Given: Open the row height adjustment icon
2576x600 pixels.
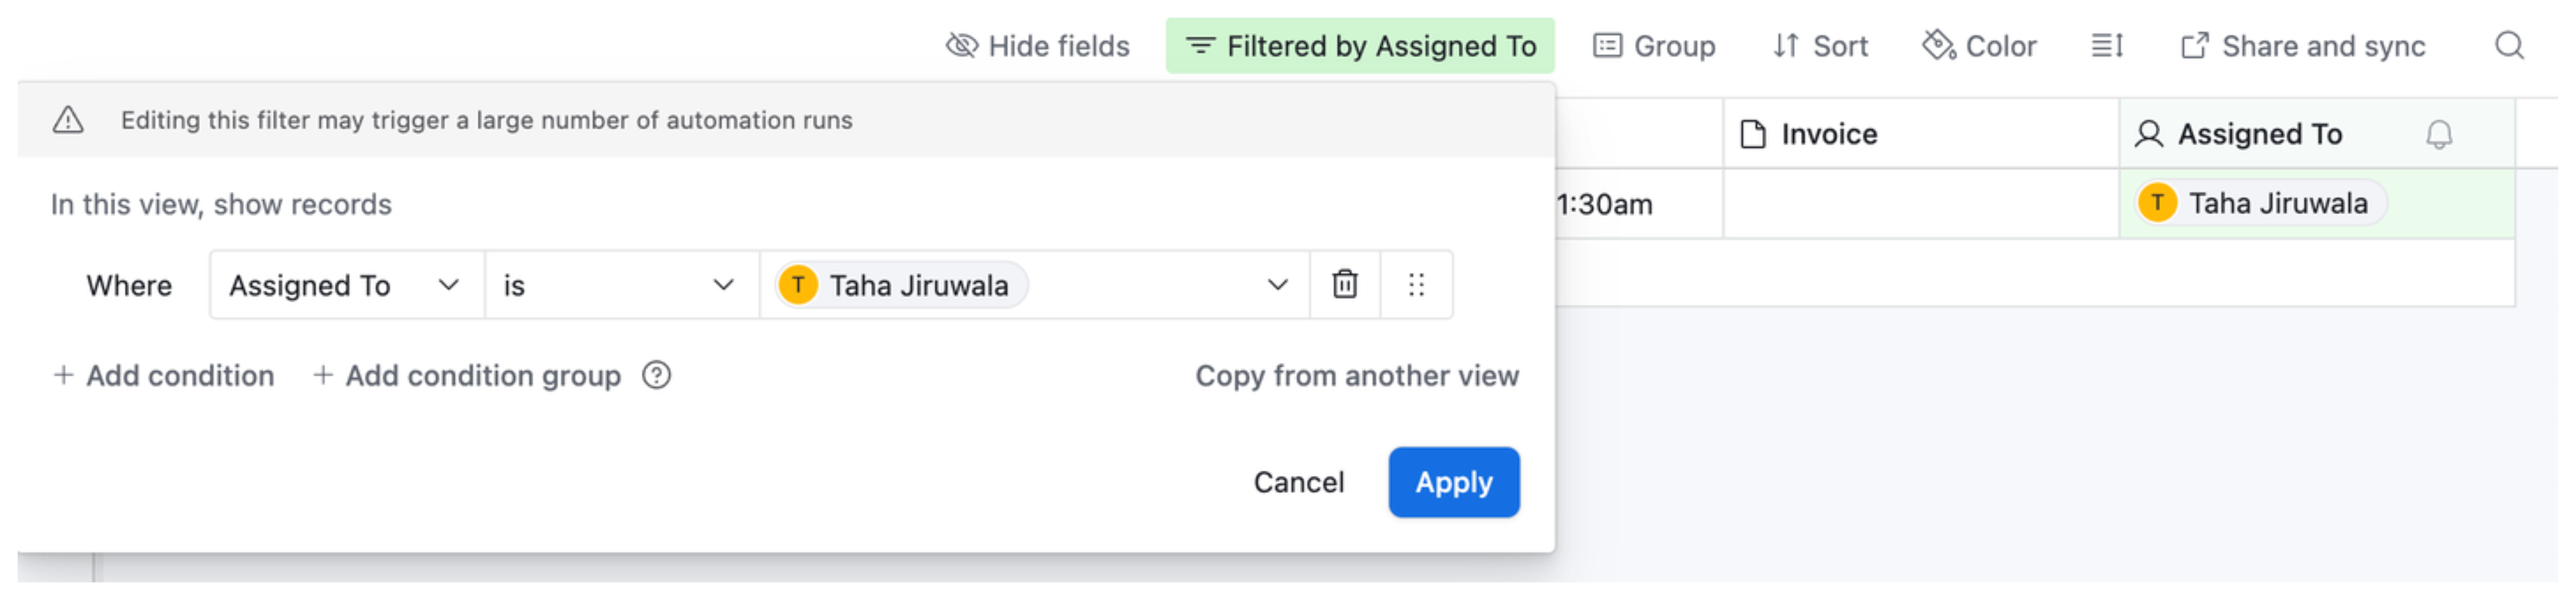Looking at the screenshot, I should [x=2107, y=45].
